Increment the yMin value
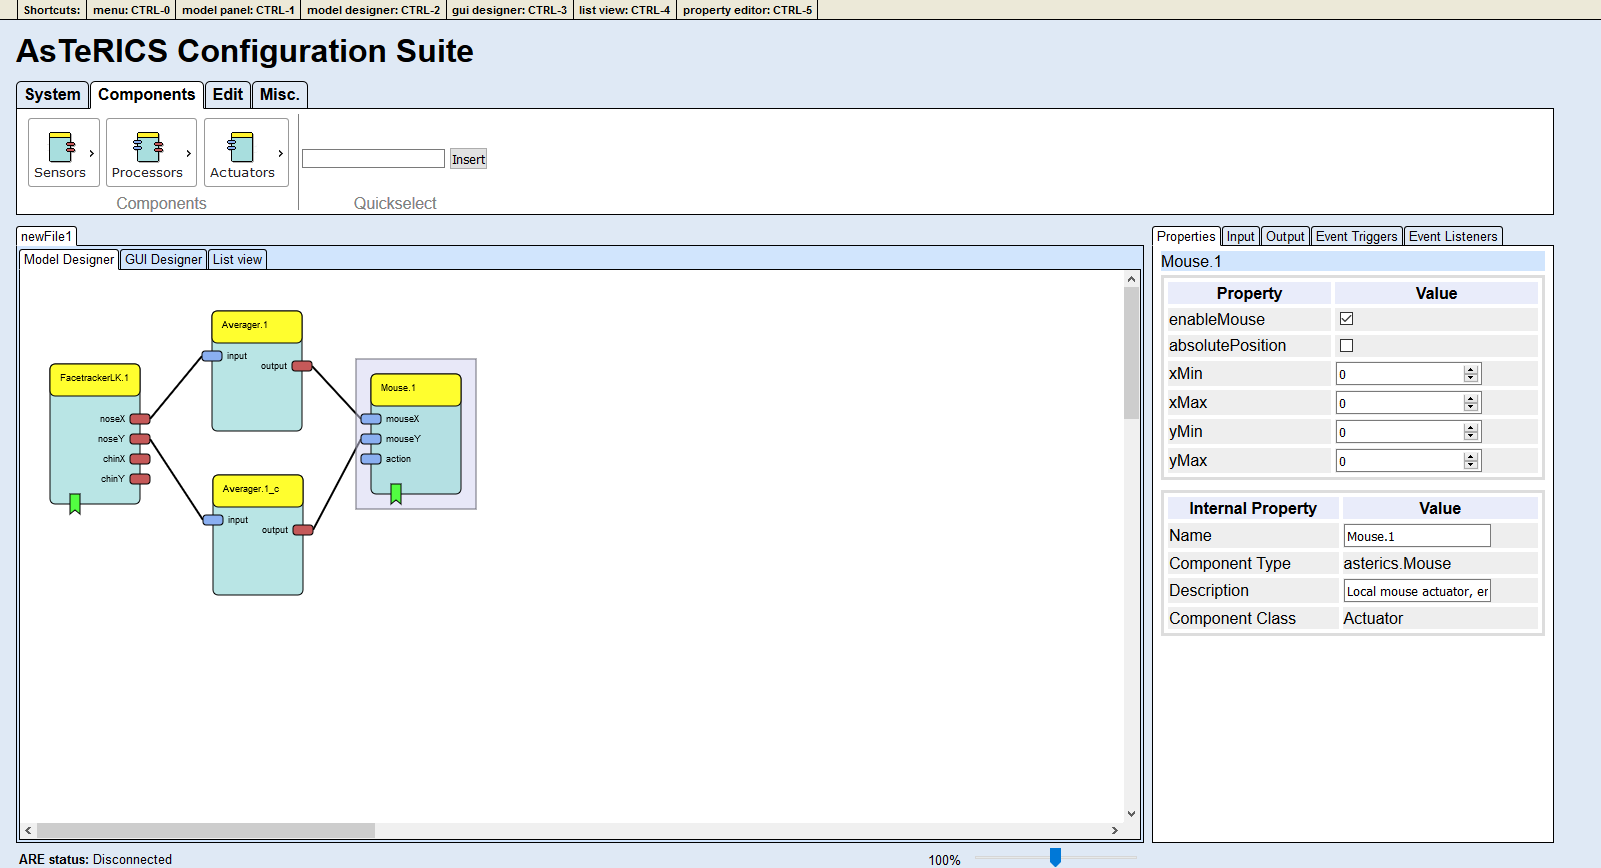The image size is (1601, 868). click(x=1470, y=428)
